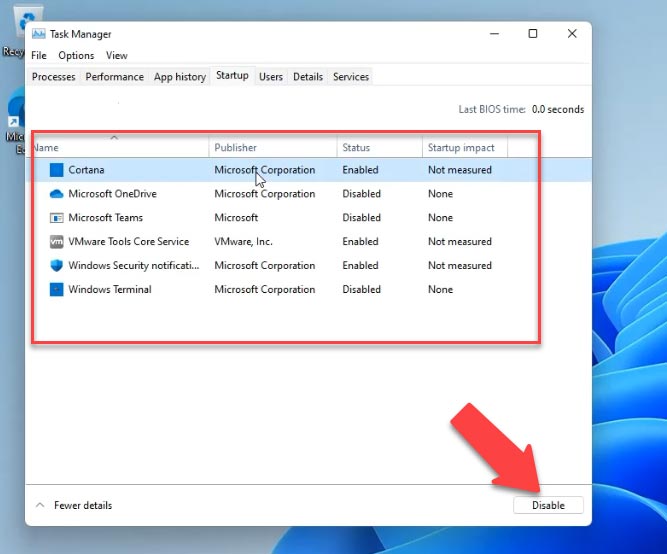Click Microsoft OneDrive's Disabled status cell
The width and height of the screenshot is (667, 554).
[x=362, y=194]
